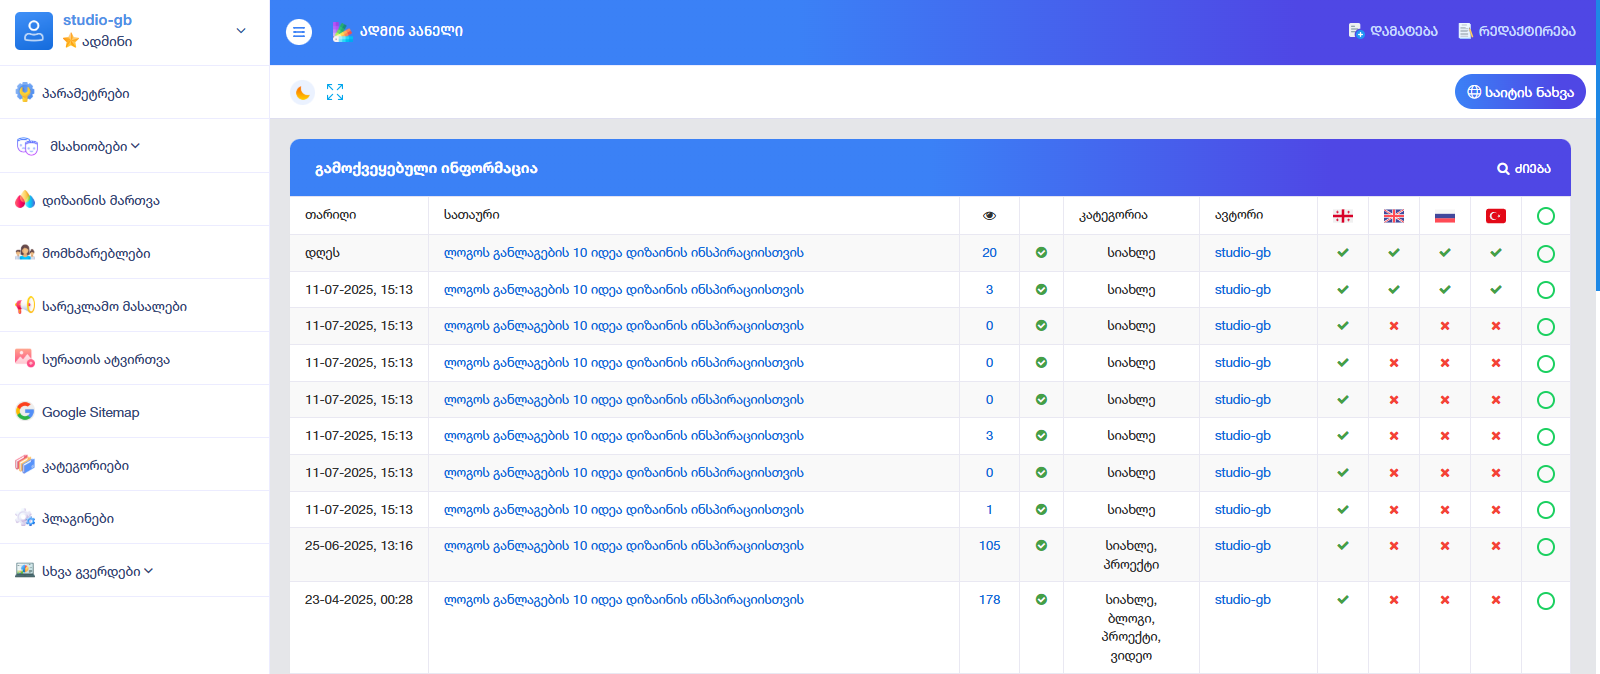Click the დამატება button in the header
Screen dimensions: 1600x674
1393,31
